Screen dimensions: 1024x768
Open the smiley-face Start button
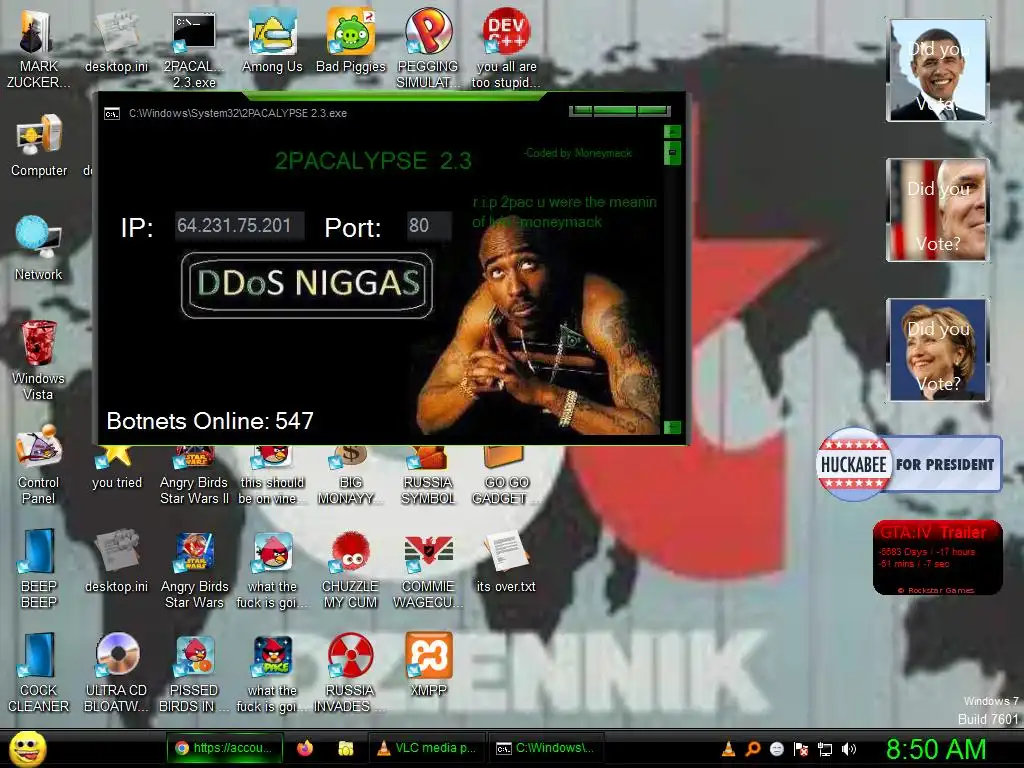[28, 749]
